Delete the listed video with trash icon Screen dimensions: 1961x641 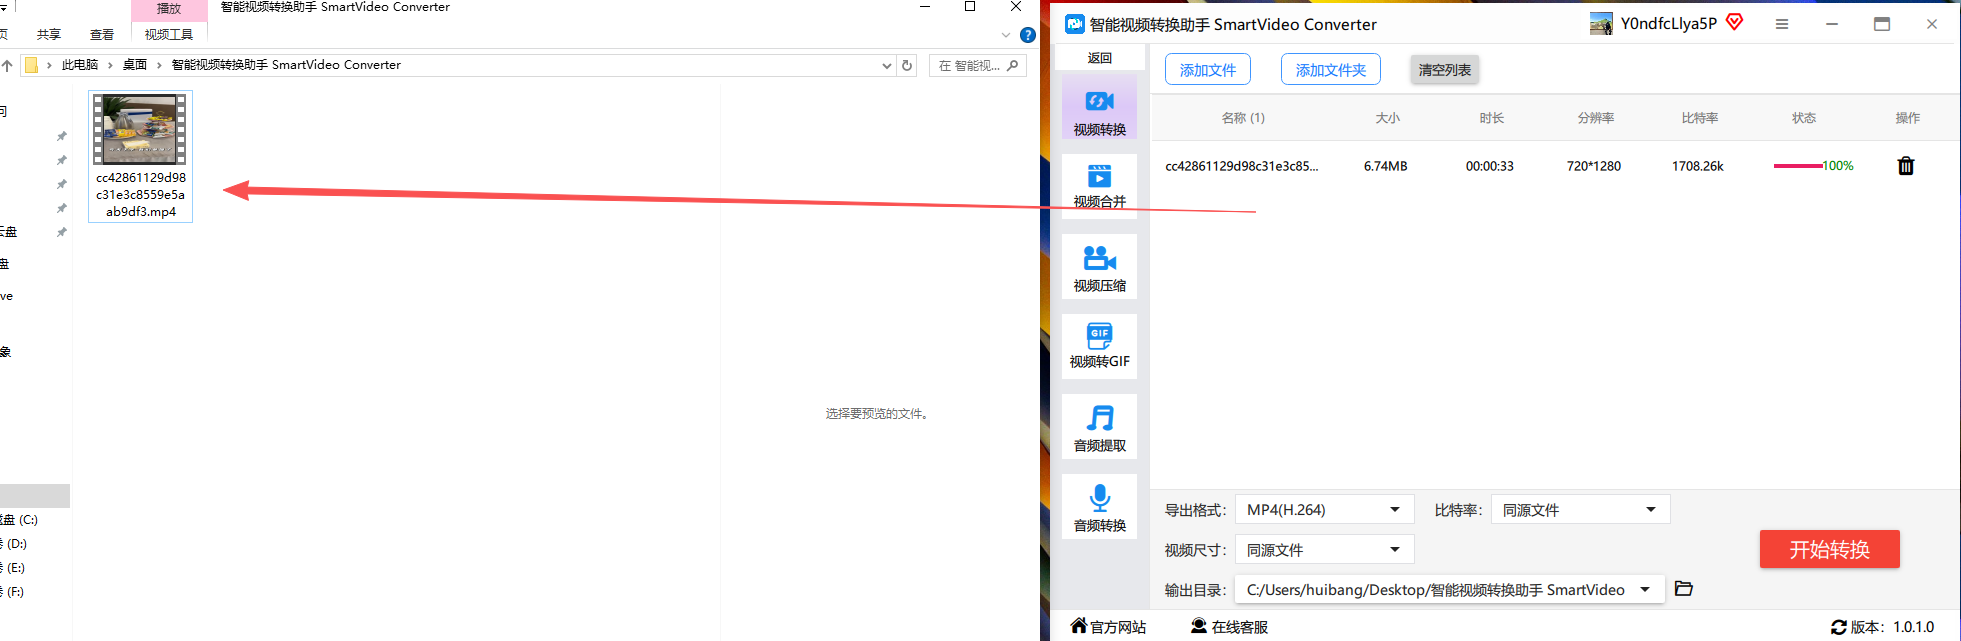pos(1905,166)
